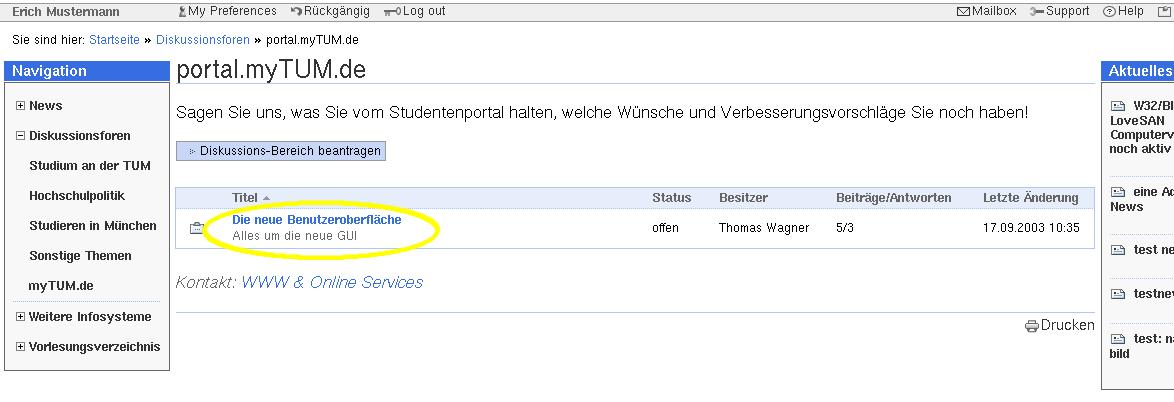Image resolution: width=1174 pixels, height=402 pixels.
Task: Go to Startseite via breadcrumb
Action: pos(114,40)
